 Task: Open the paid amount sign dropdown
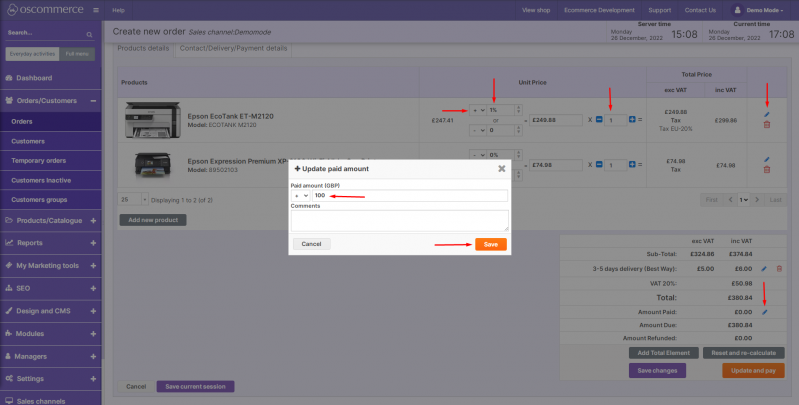[x=299, y=196]
